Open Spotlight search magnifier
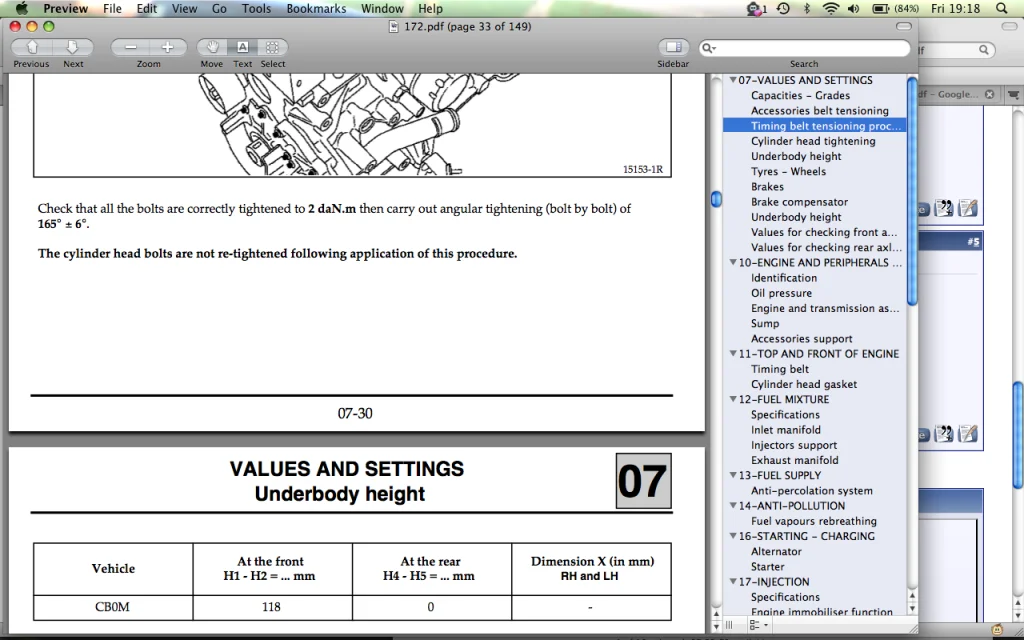Screen dimensions: 1024x640 [x=1002, y=8]
